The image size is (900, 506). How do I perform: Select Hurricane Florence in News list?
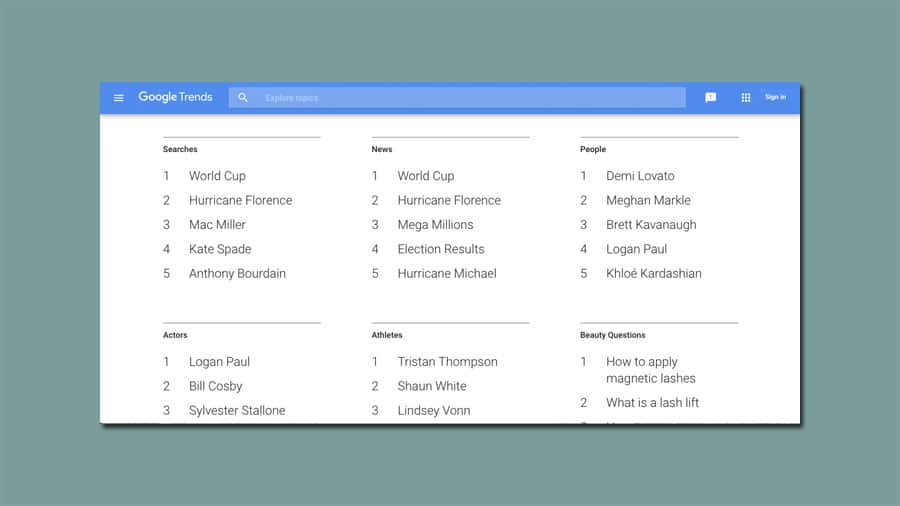449,200
